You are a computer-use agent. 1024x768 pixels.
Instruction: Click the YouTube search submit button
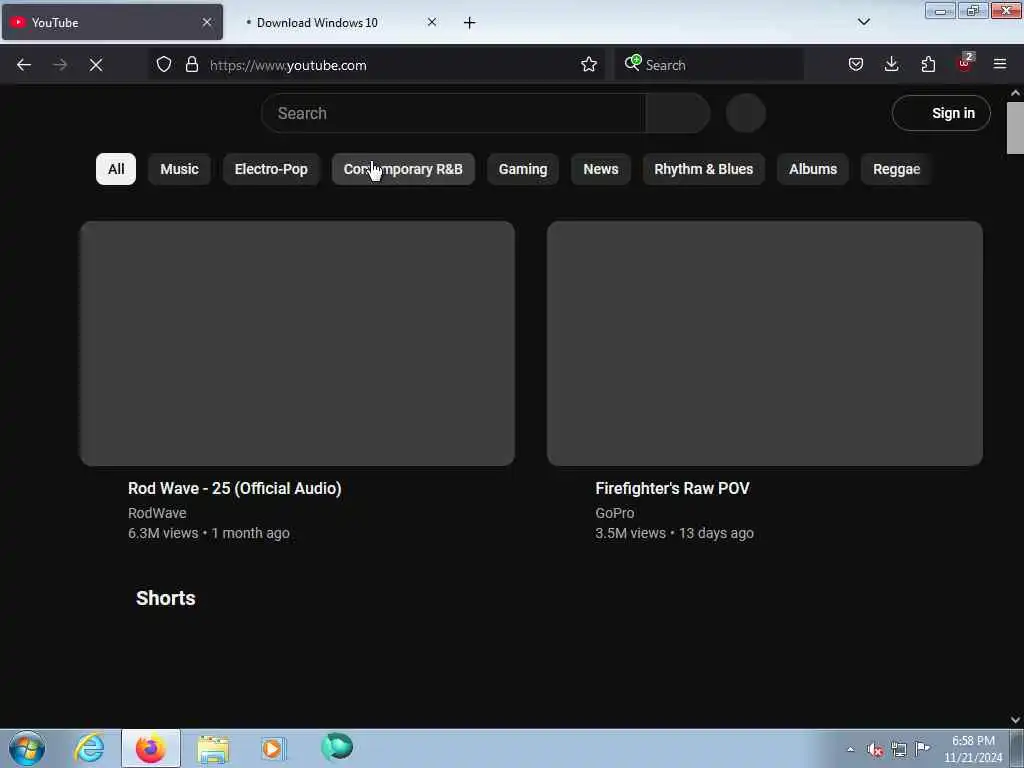click(678, 114)
